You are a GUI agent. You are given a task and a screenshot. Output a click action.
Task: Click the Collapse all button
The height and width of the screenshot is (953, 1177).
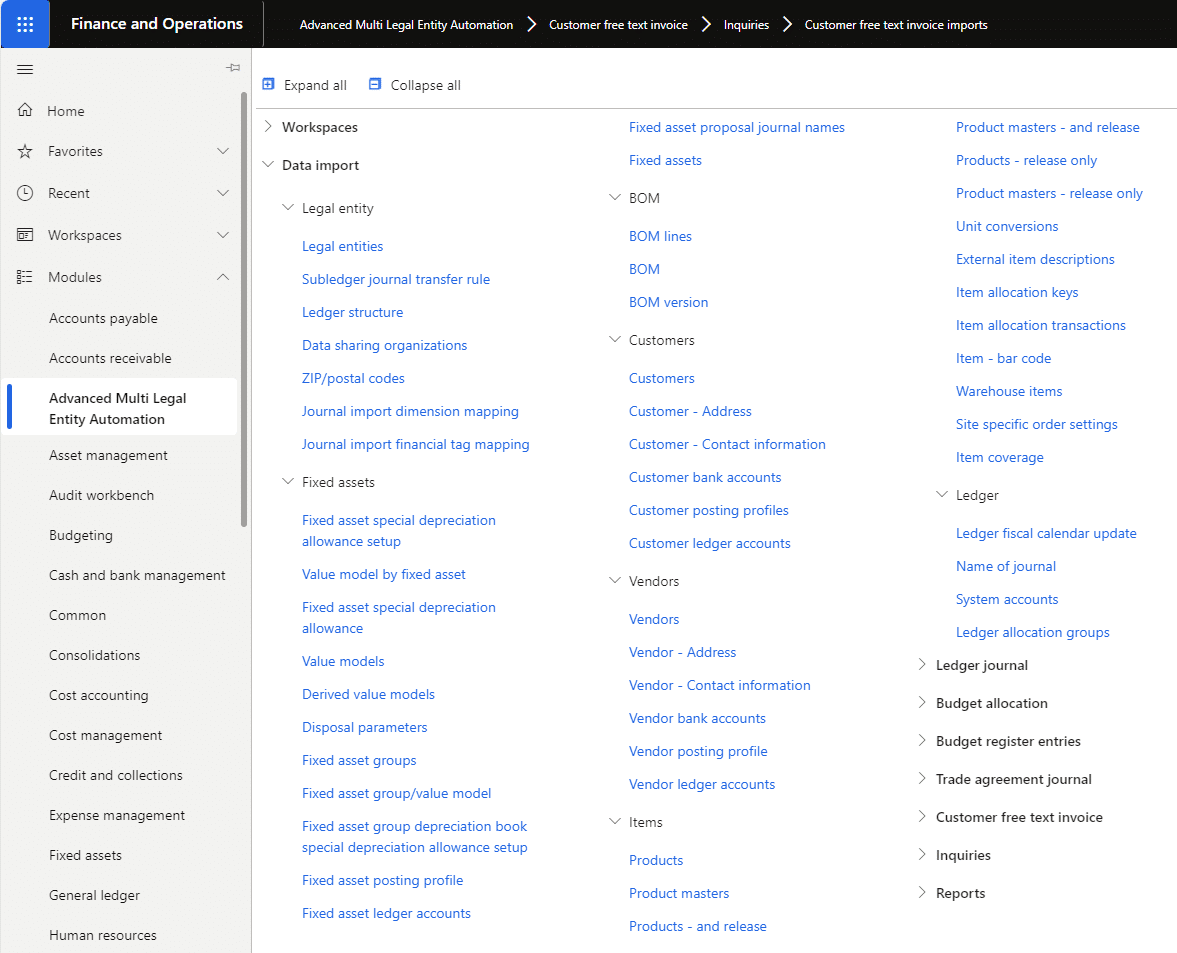pos(414,85)
